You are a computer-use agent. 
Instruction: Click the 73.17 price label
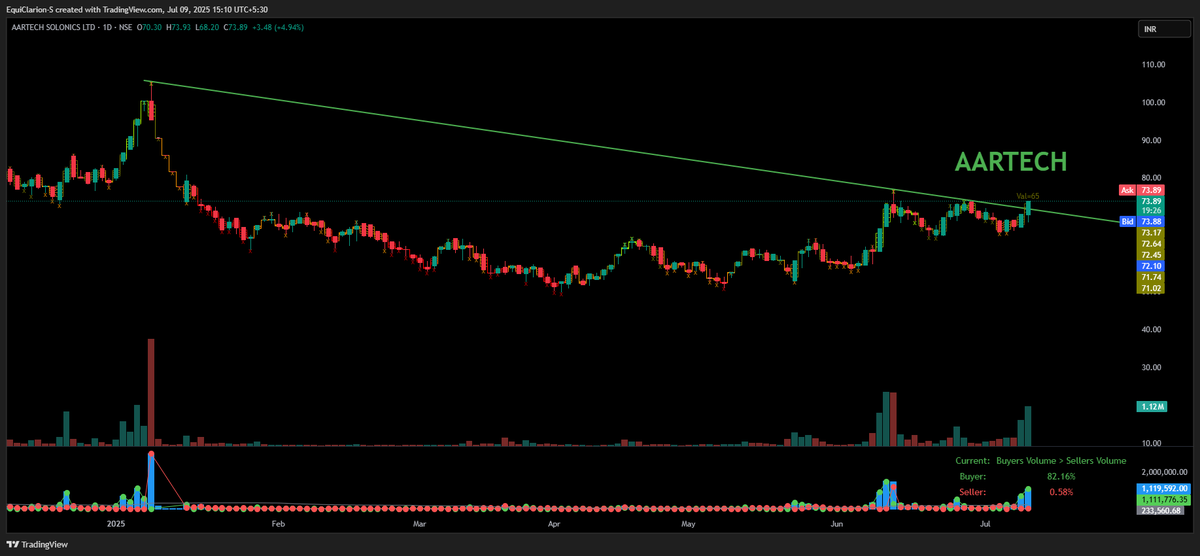click(1149, 232)
